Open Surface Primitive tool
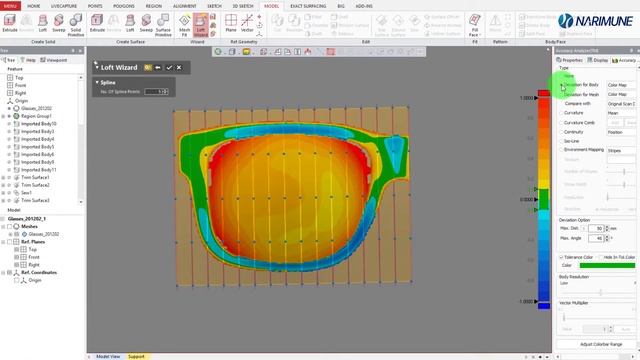640x360 pixels. point(163,25)
